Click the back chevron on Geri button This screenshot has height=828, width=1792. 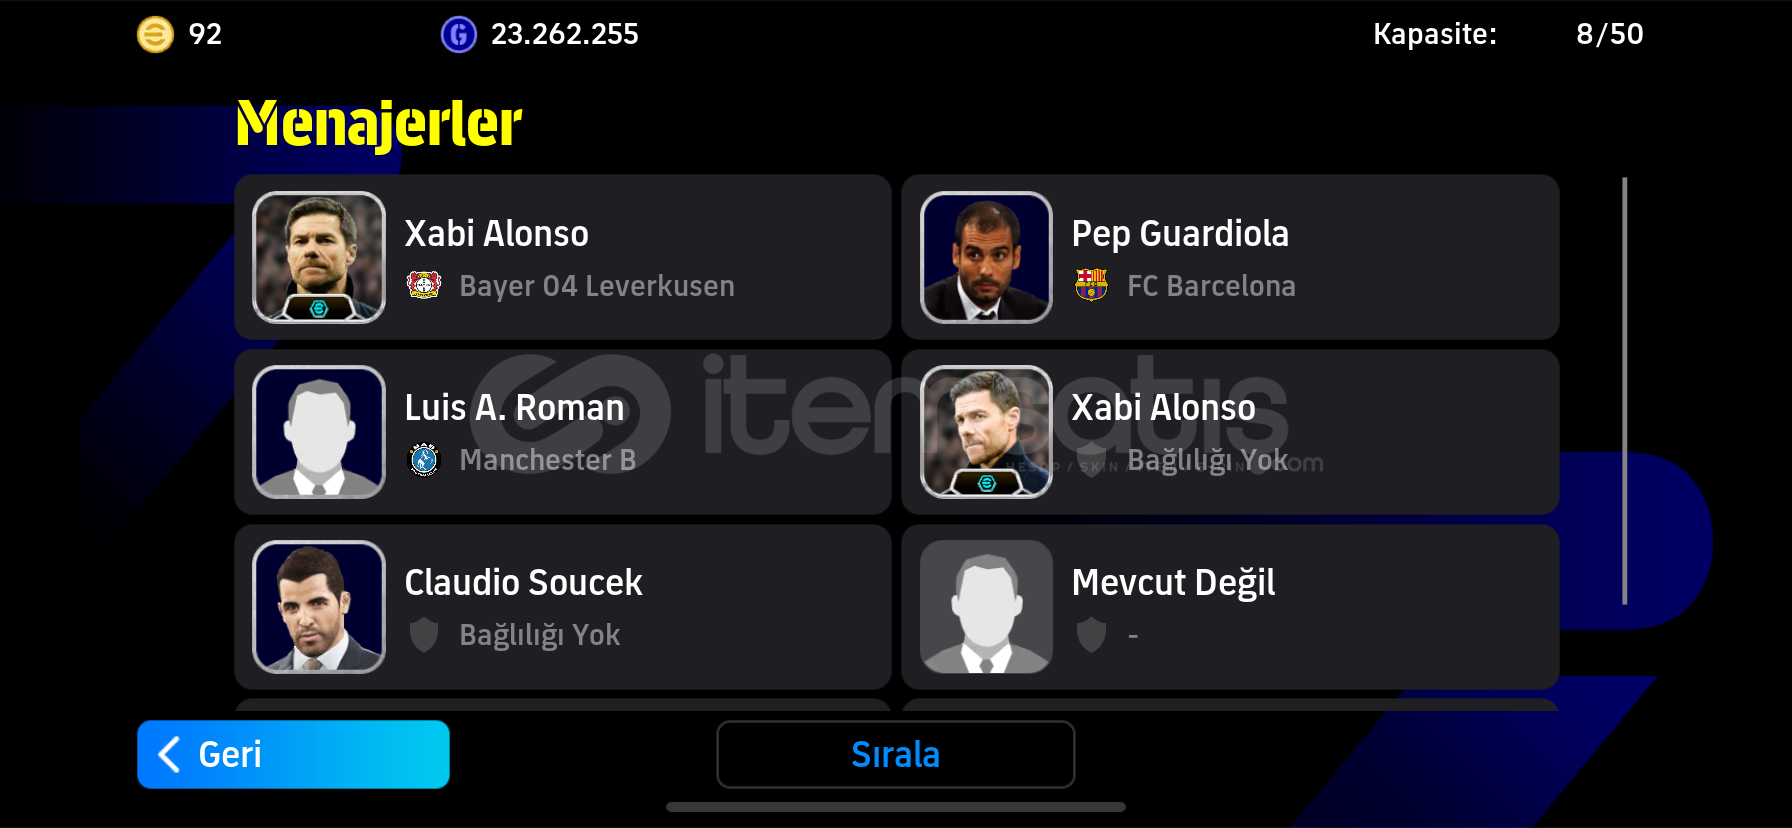click(x=170, y=755)
